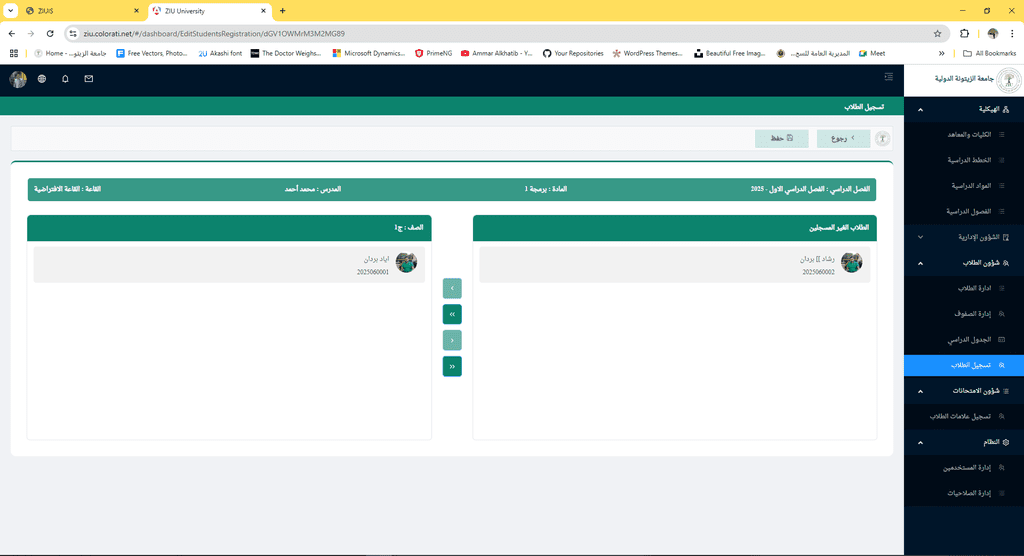Open الفصول الدراسية sidebar item
The height and width of the screenshot is (556, 1024).
coord(964,212)
